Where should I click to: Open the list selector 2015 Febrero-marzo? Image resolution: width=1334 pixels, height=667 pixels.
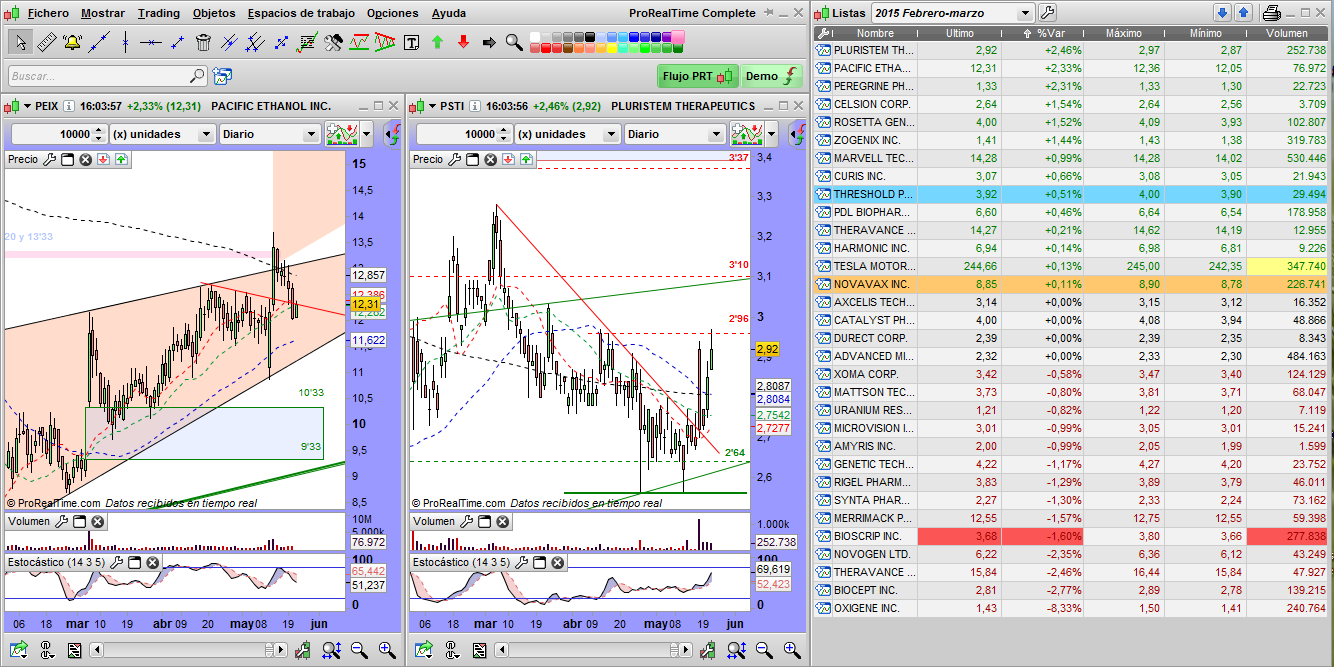pyautogui.click(x=952, y=13)
